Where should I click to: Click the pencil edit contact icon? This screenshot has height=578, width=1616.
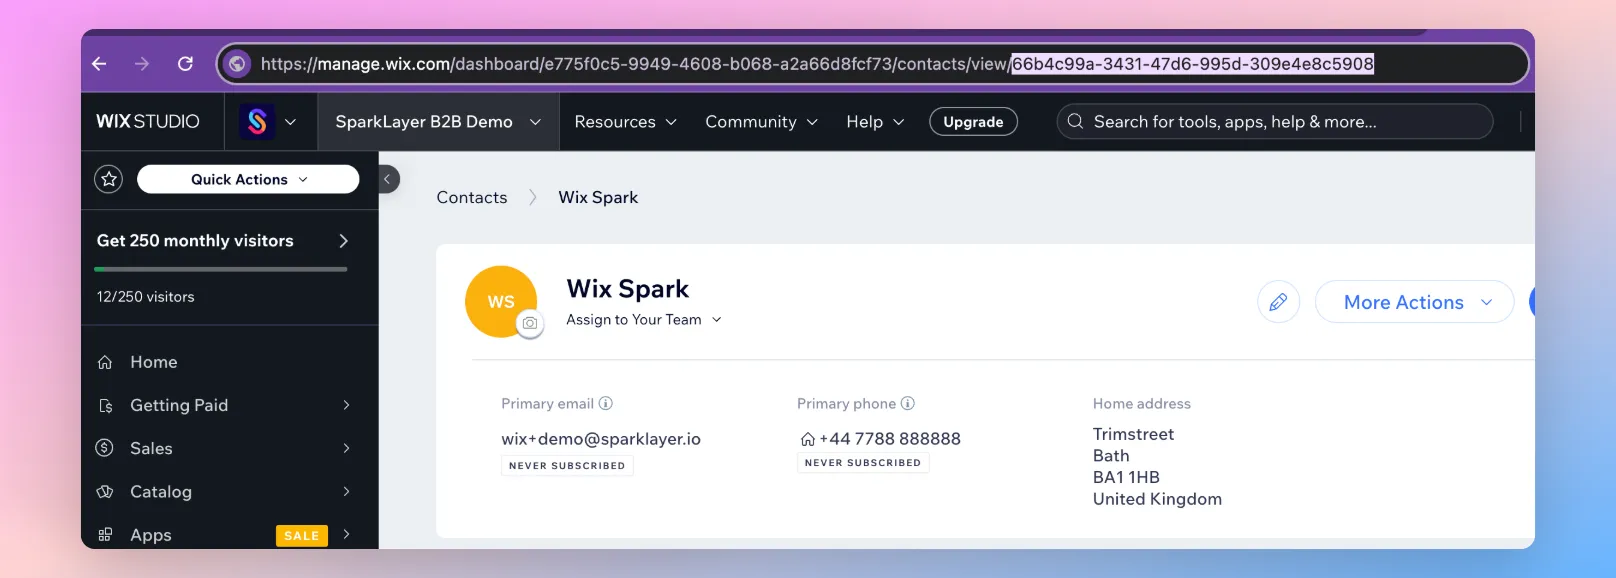click(1278, 302)
